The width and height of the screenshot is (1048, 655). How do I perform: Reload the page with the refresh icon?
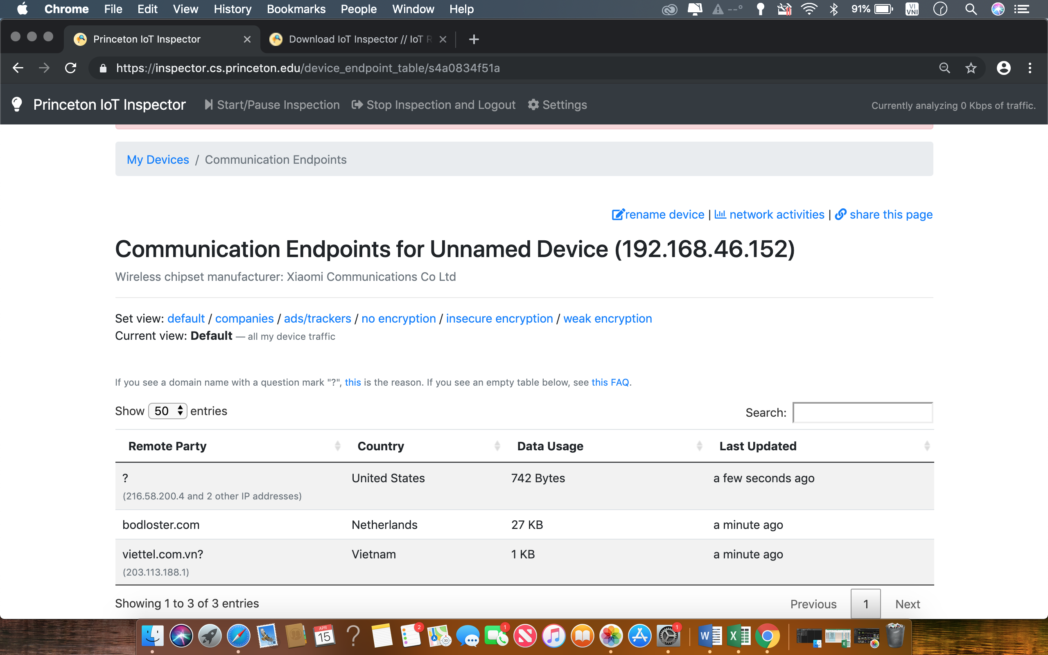70,68
